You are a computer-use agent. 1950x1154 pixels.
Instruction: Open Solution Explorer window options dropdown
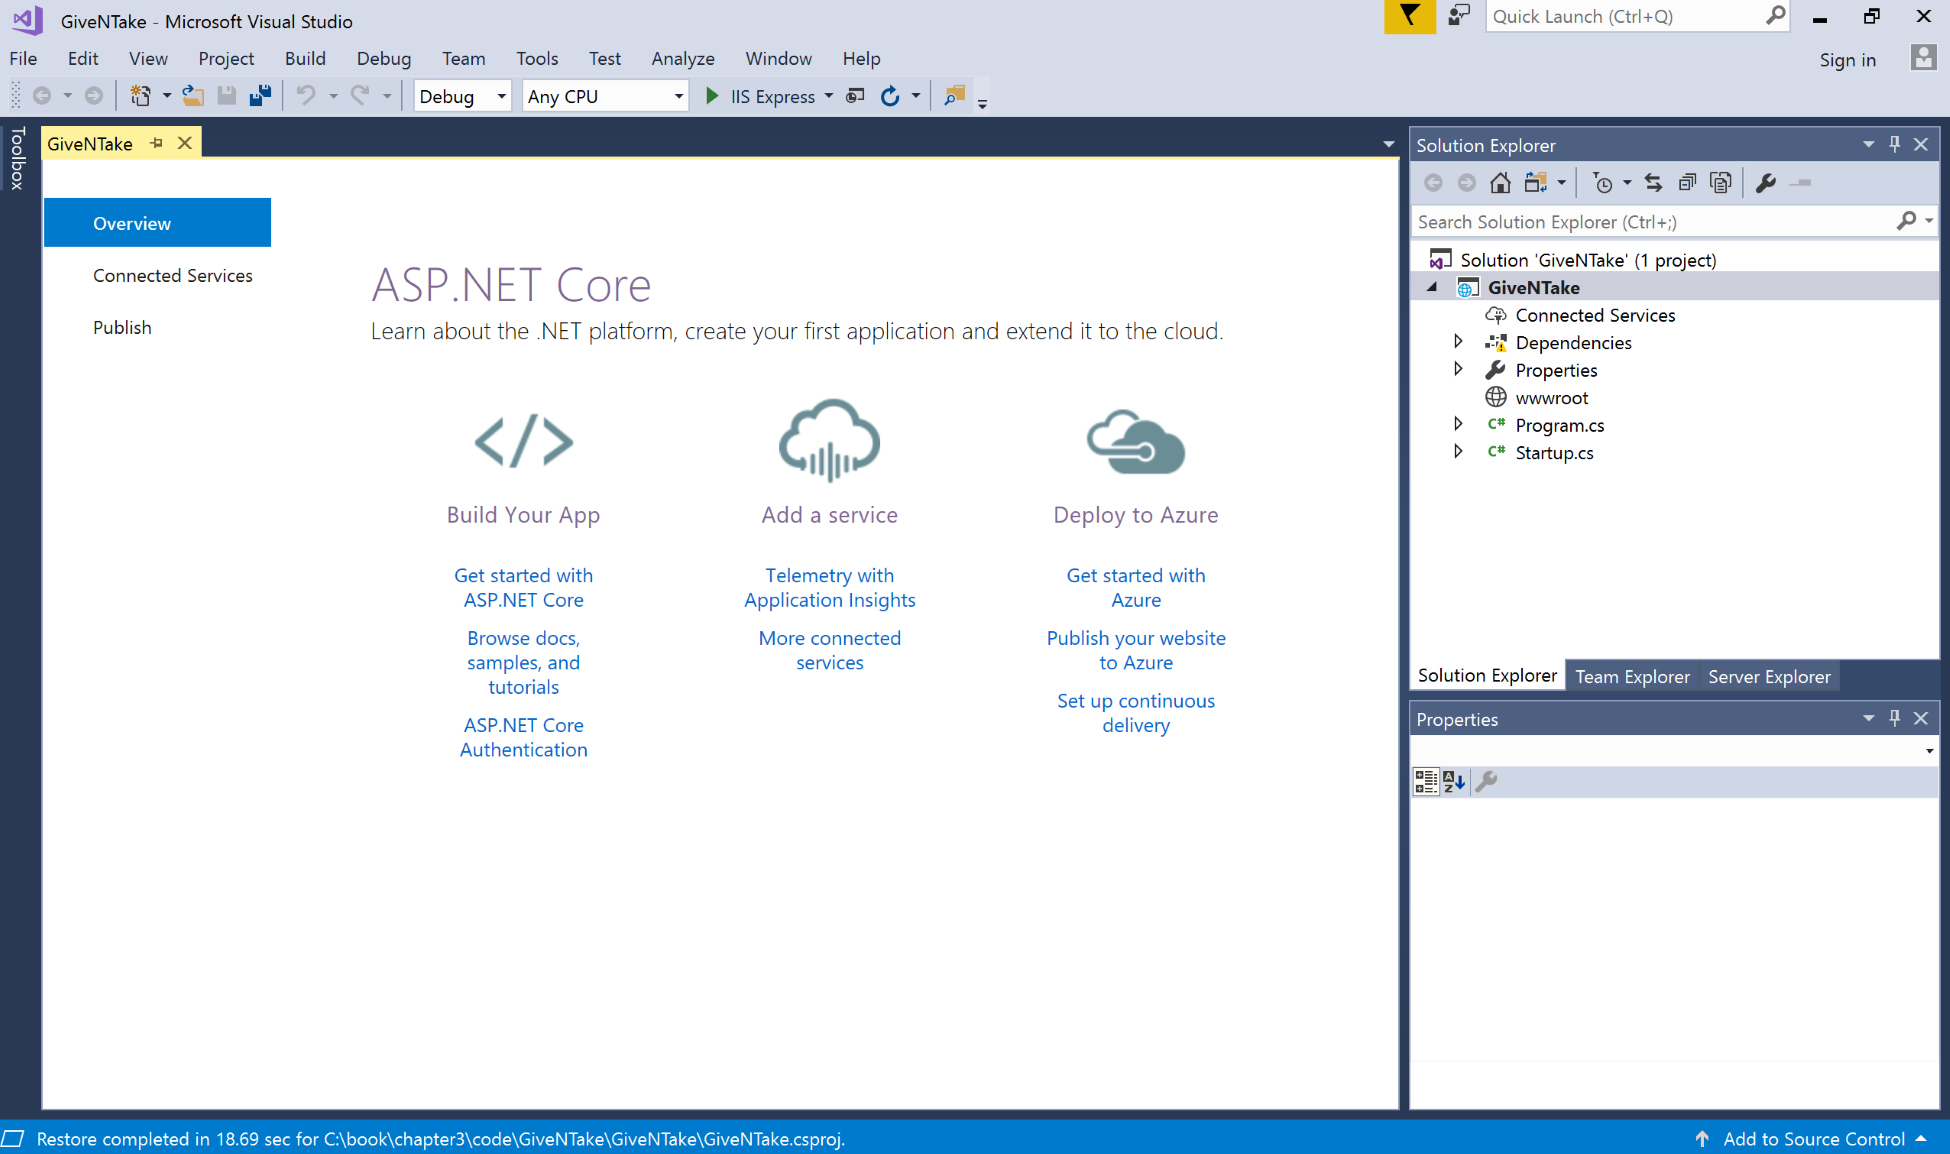pos(1867,144)
